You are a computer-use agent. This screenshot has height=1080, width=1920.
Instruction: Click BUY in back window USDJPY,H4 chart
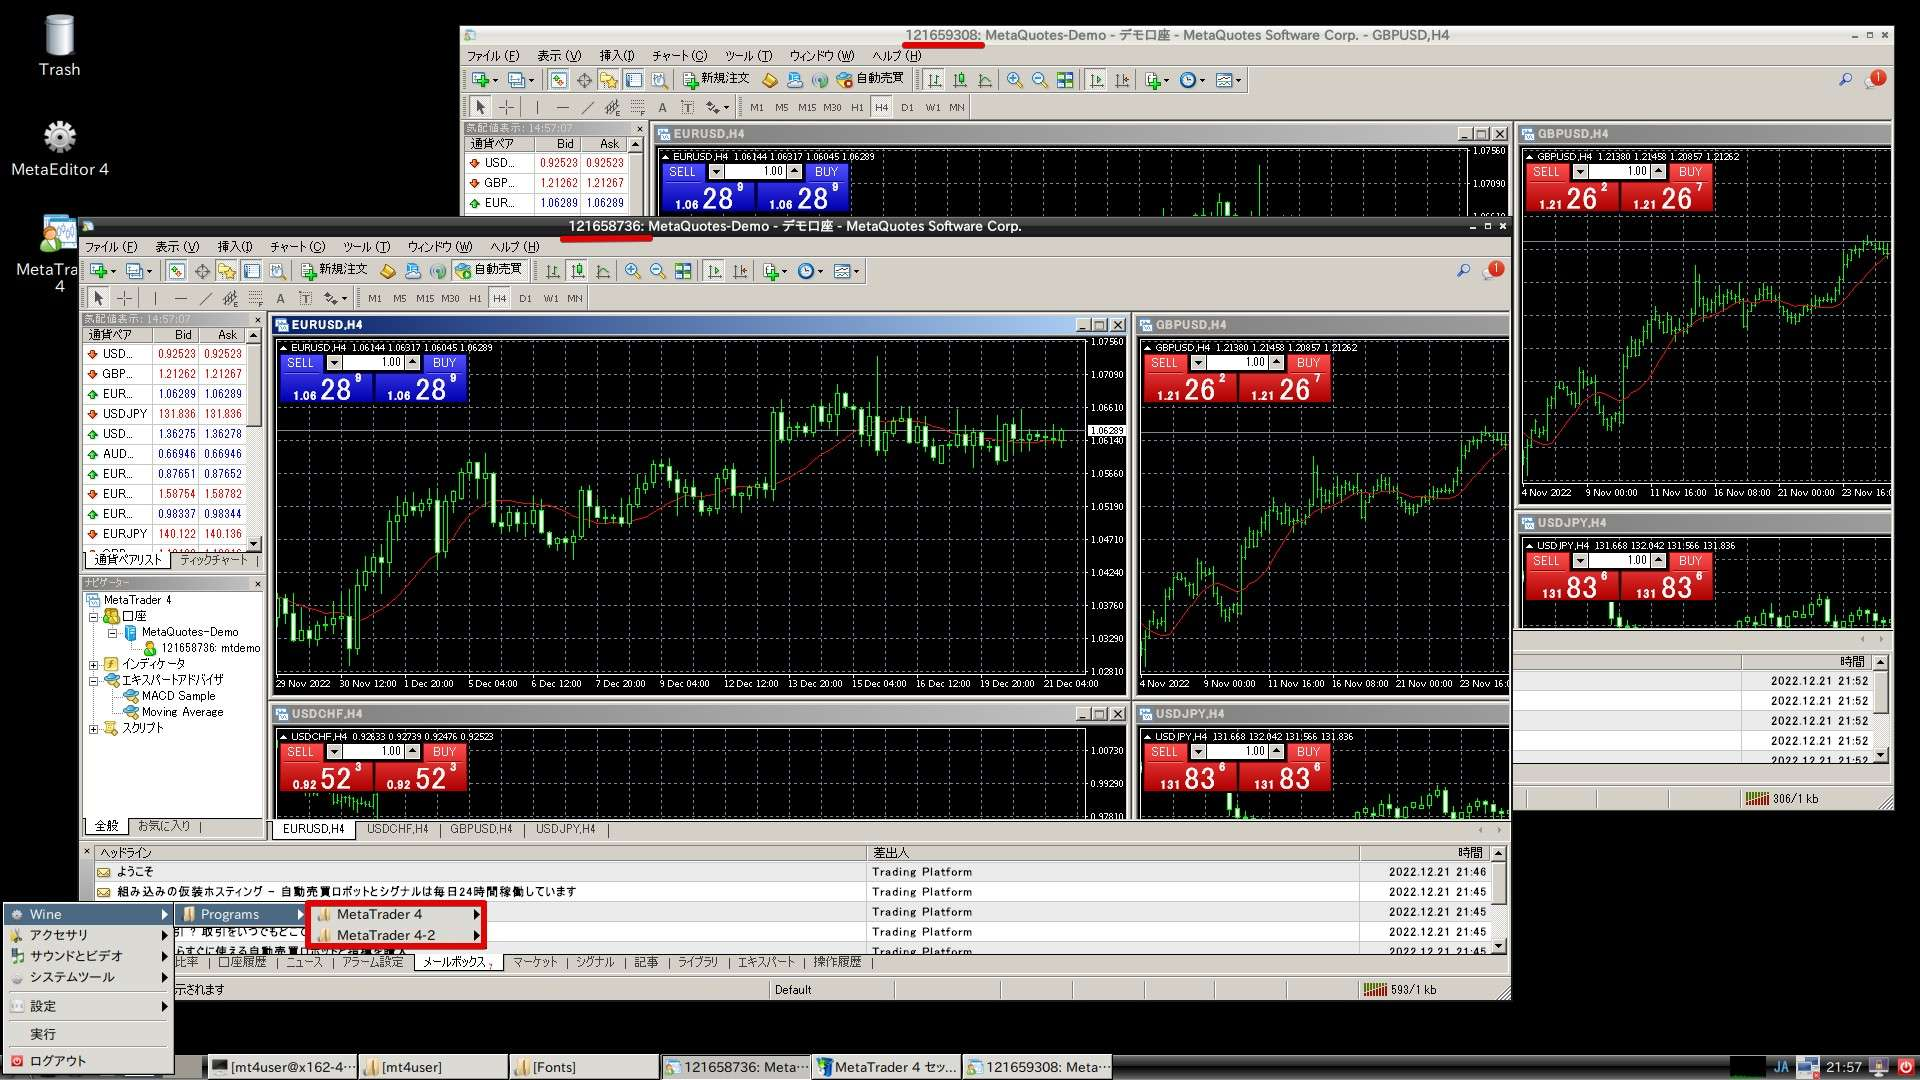click(1690, 561)
